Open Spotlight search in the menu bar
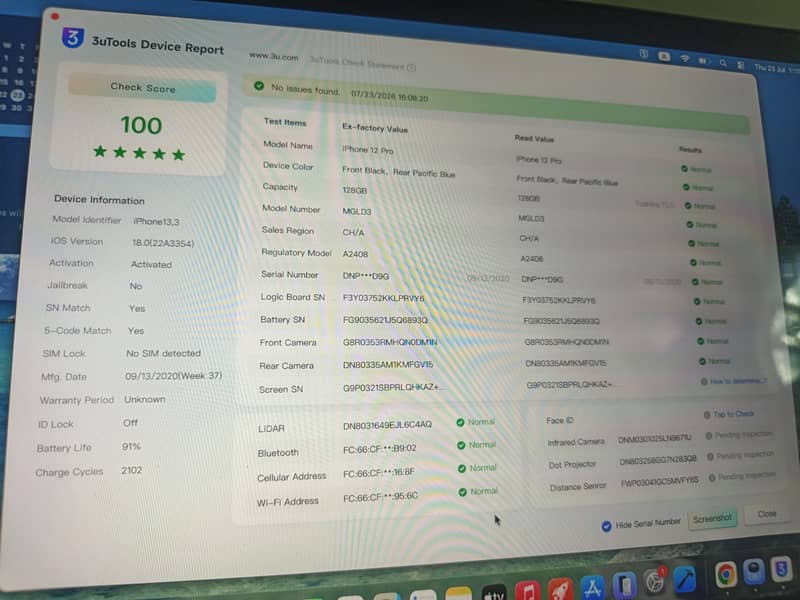Viewport: 800px width, 600px height. point(723,63)
